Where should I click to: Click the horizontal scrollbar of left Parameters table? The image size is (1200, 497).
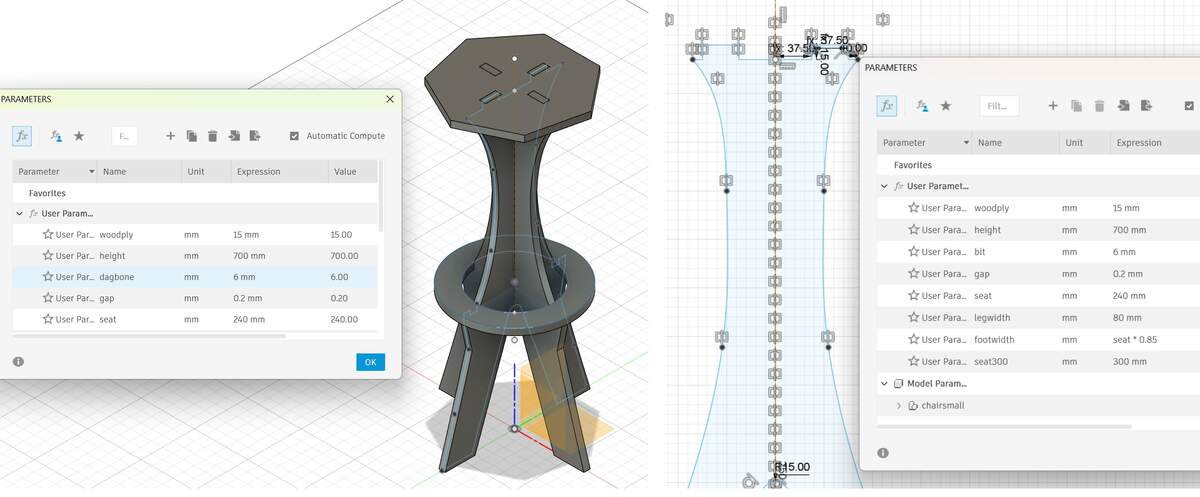pos(149,336)
